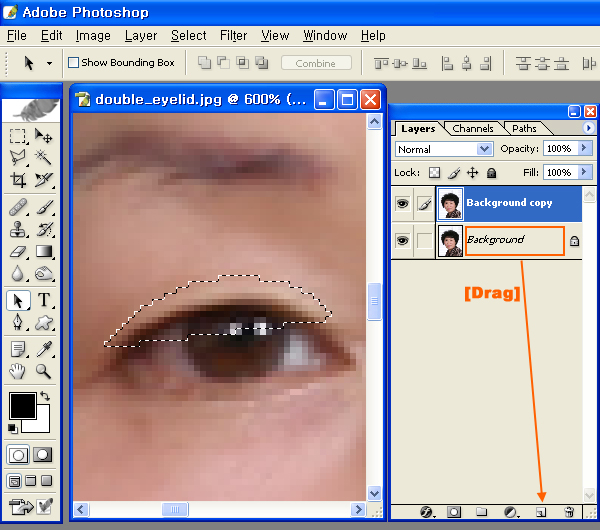Click the Combine button
The height and width of the screenshot is (530, 600).
tap(316, 63)
